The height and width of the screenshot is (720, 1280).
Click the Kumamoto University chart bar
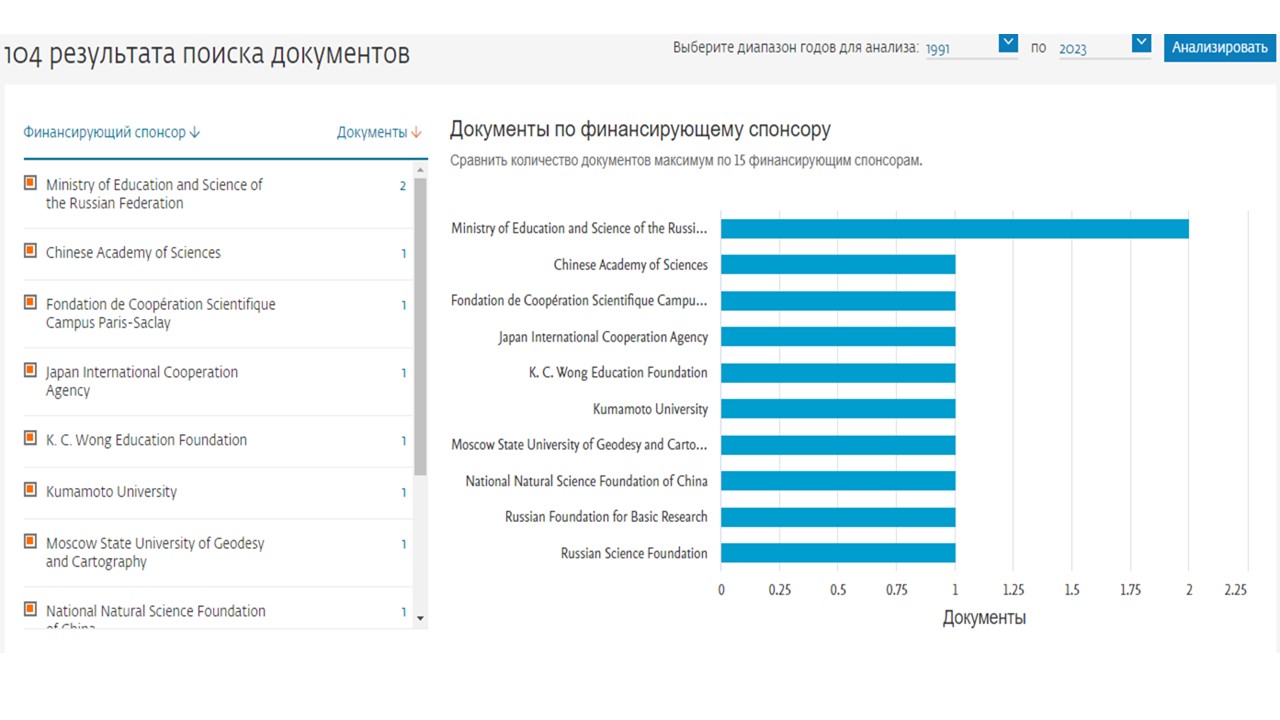[838, 409]
